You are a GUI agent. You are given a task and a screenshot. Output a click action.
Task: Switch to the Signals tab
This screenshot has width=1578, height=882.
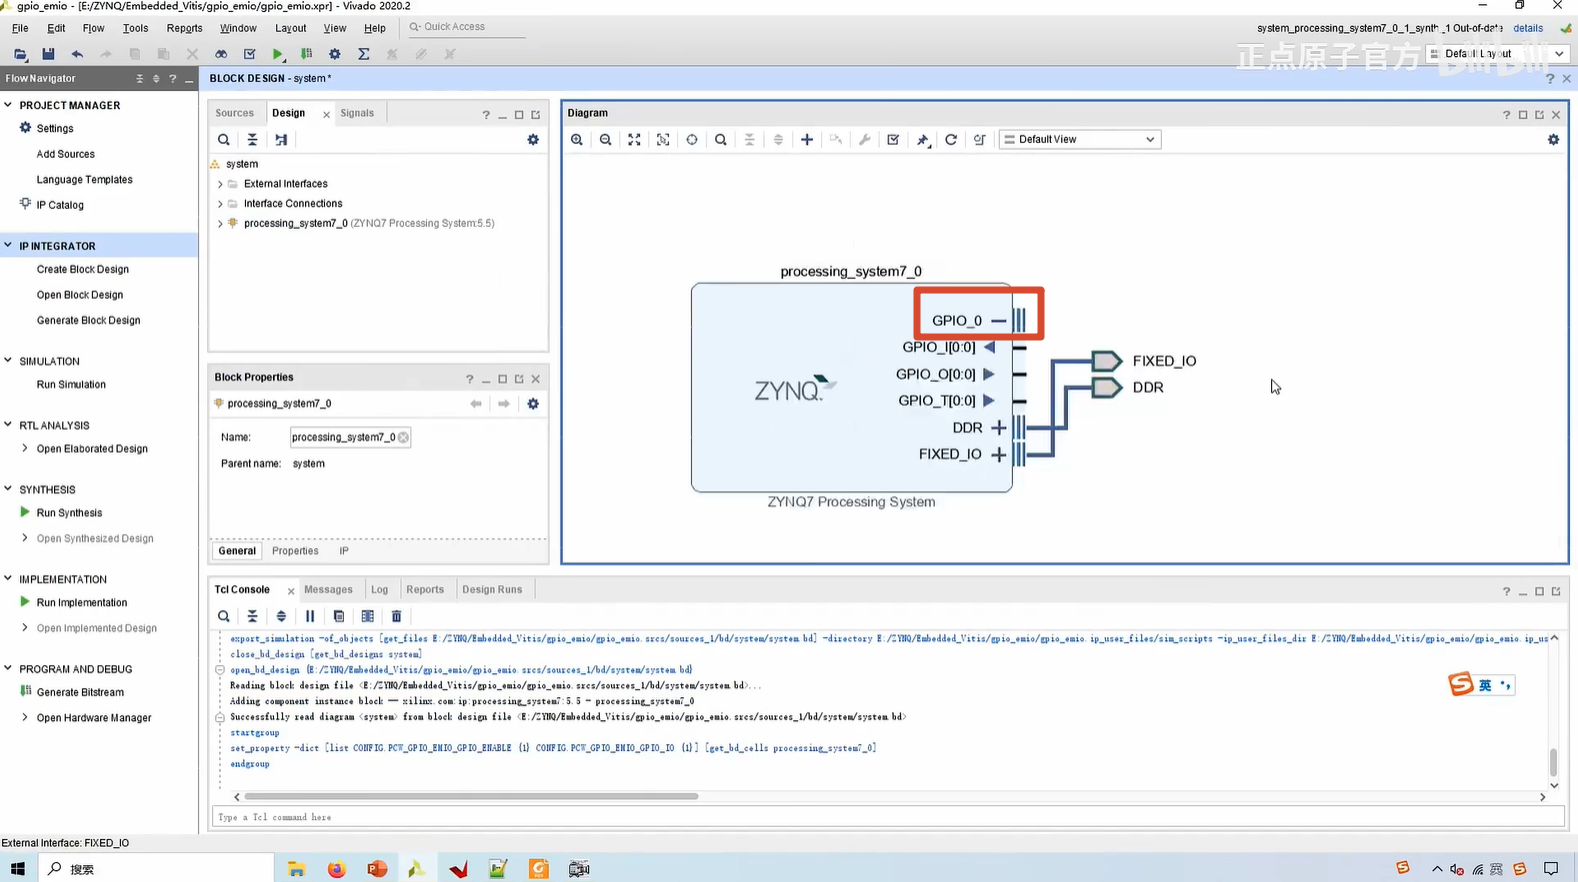tap(357, 113)
